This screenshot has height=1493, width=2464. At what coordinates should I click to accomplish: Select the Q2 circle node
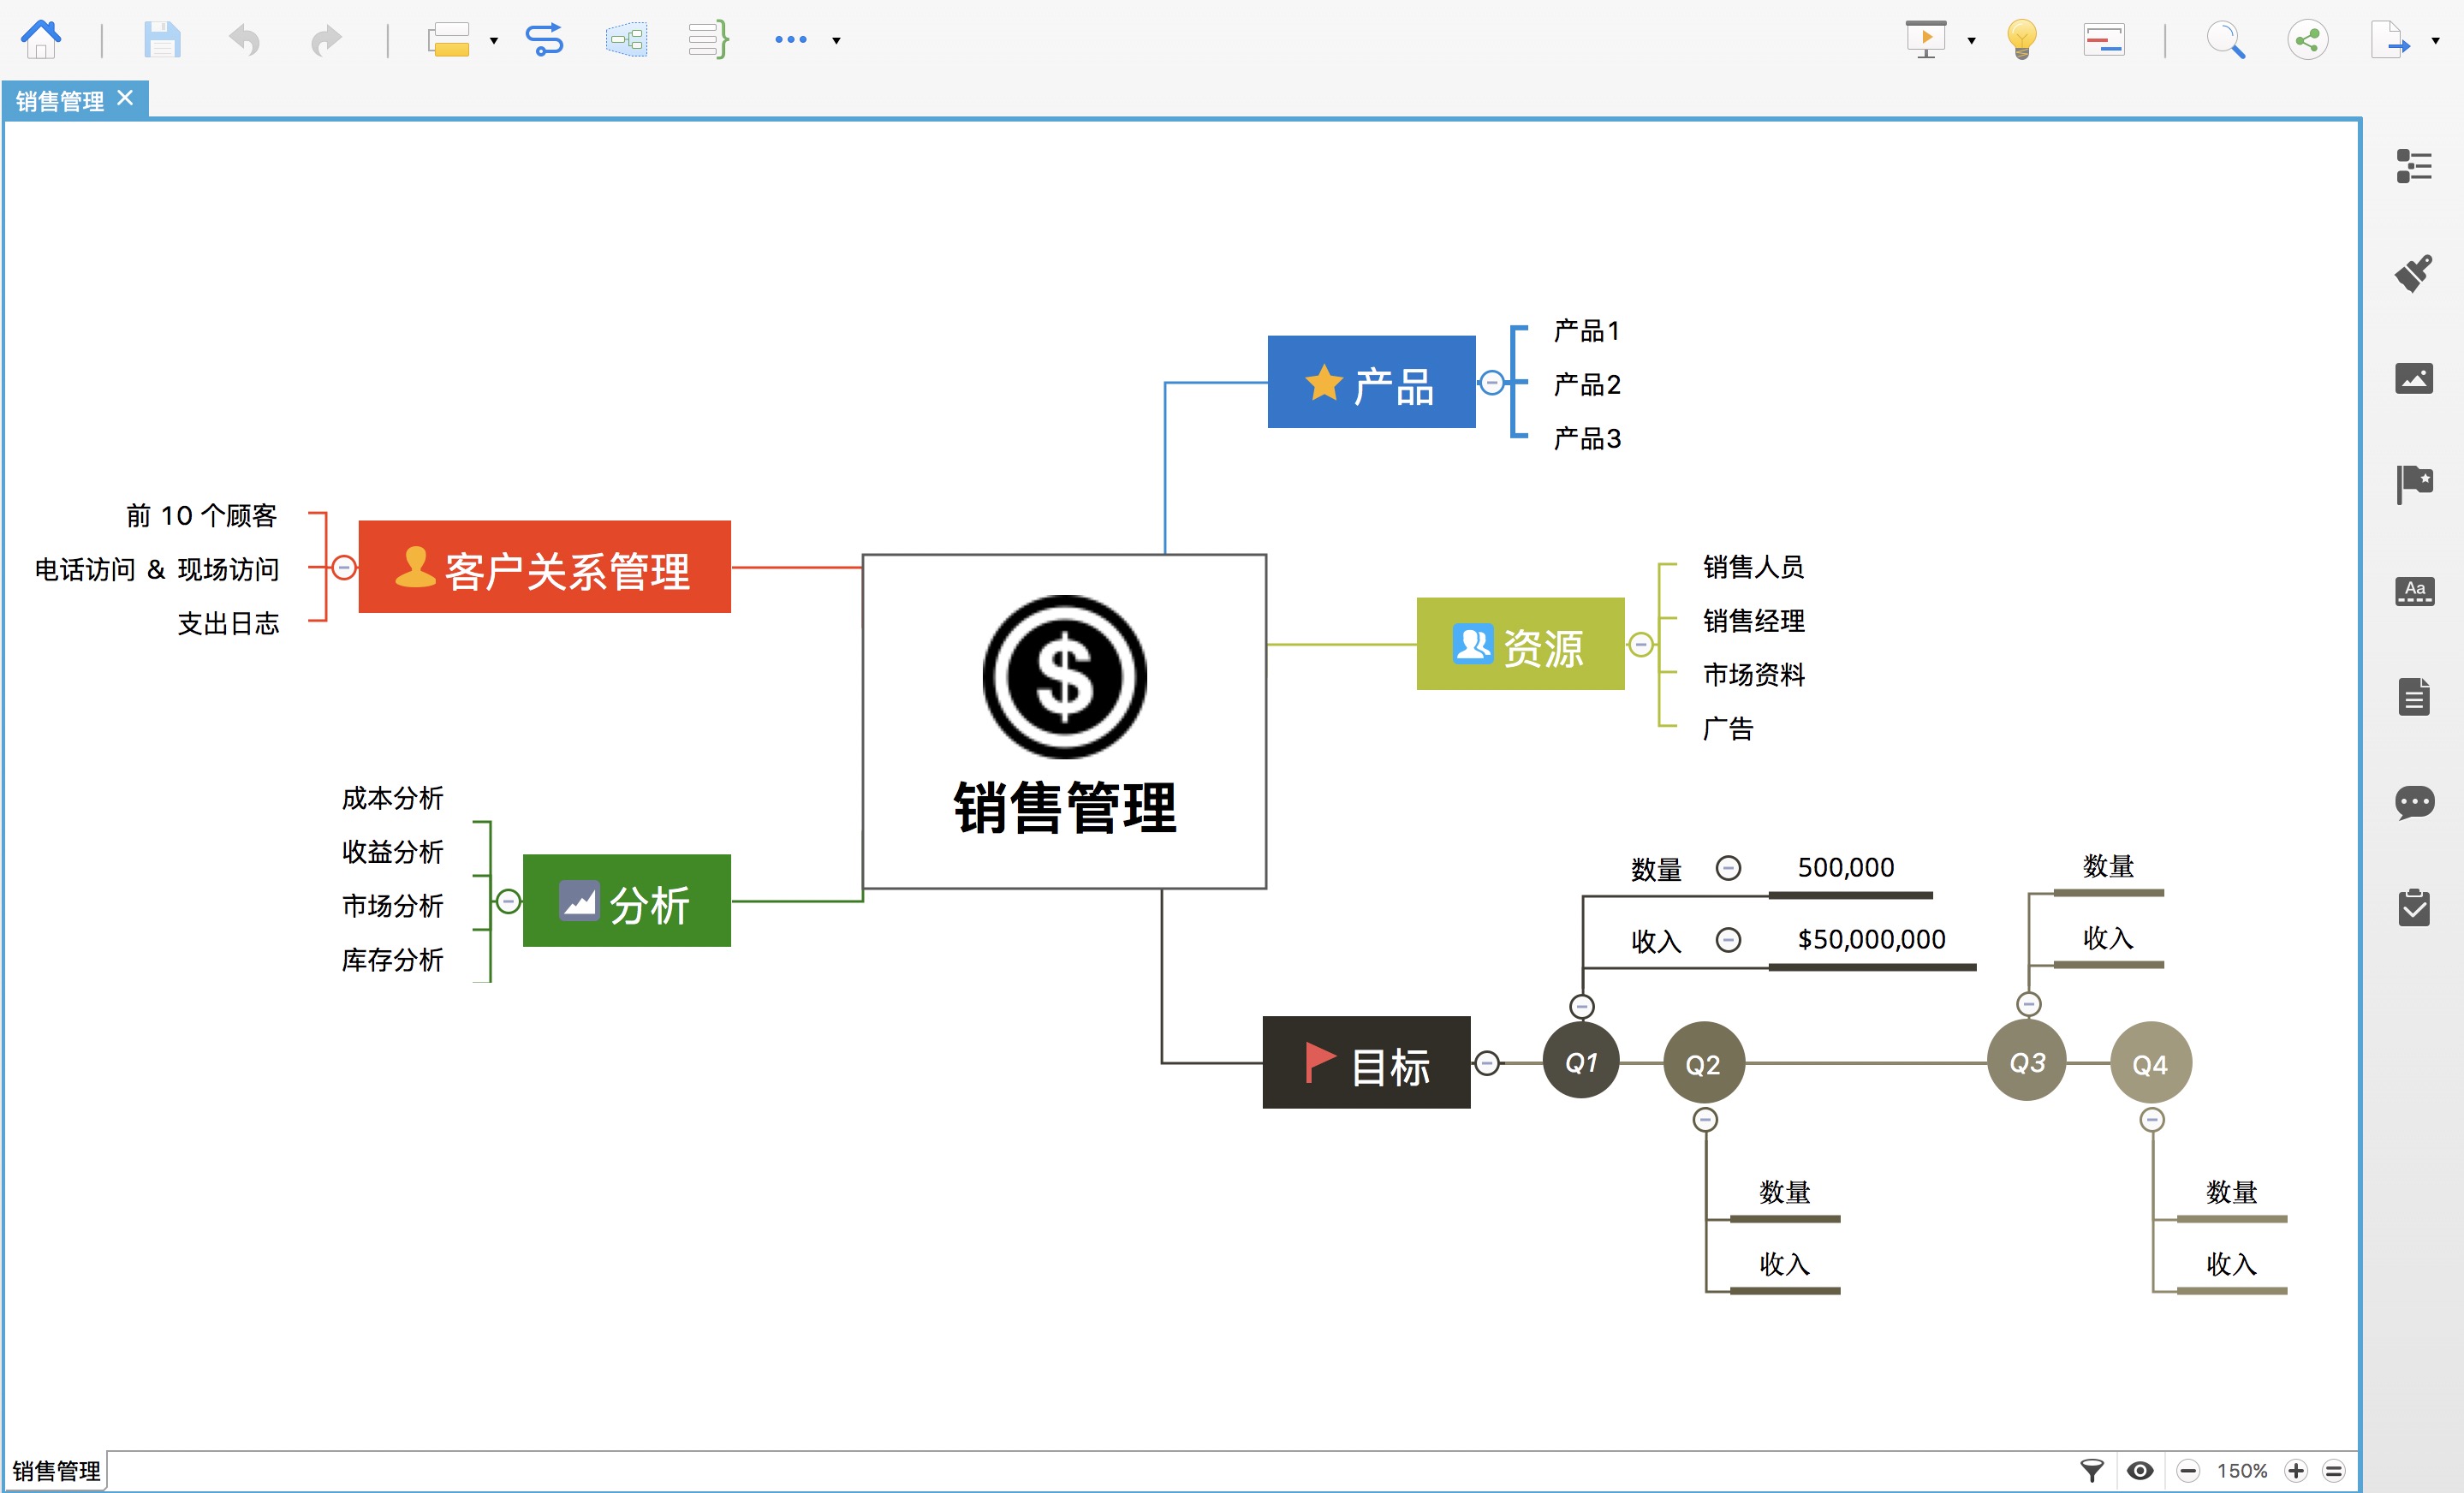(1704, 1063)
